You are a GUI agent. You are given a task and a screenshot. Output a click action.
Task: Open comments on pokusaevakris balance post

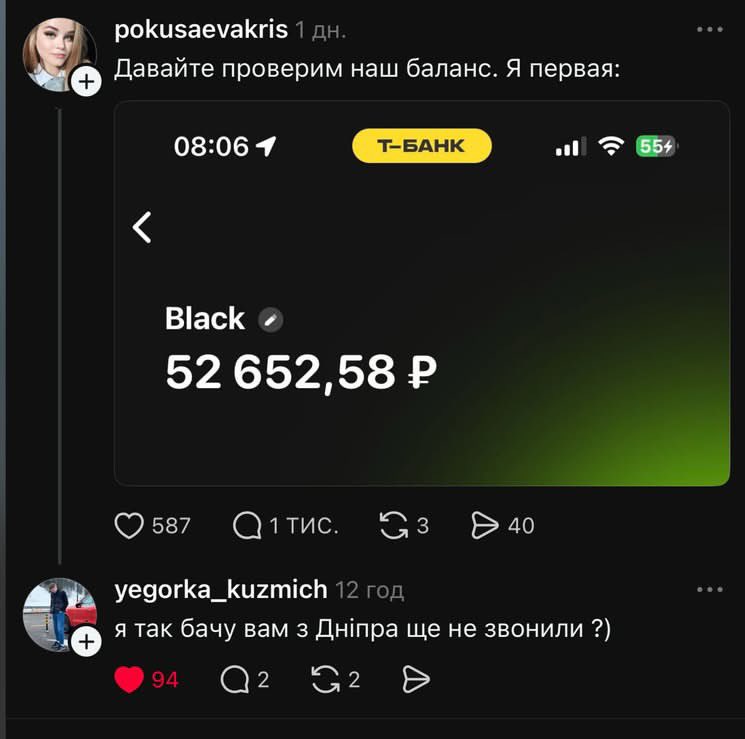coord(247,526)
